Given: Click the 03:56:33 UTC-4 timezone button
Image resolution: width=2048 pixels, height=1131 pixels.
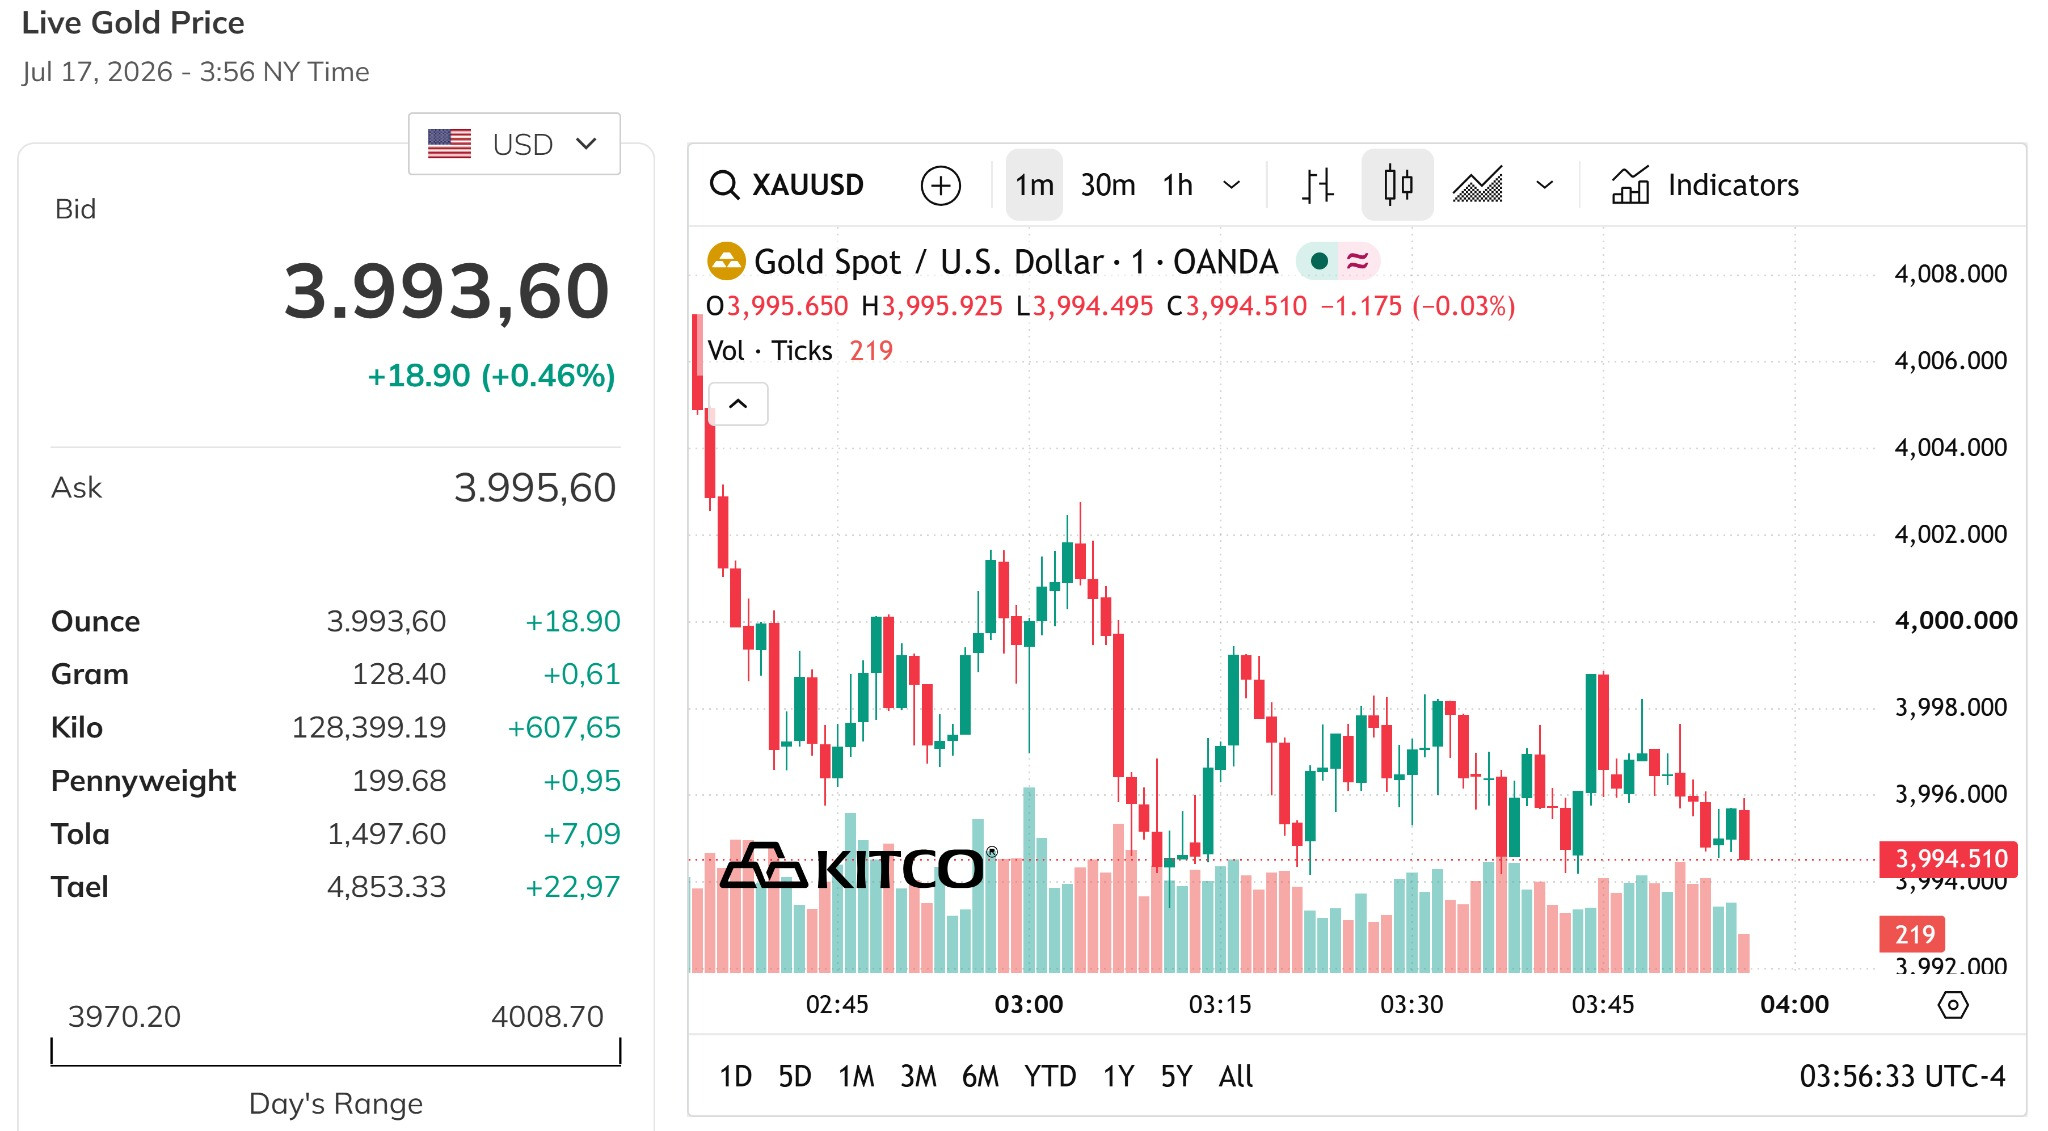Looking at the screenshot, I should 1902,1076.
